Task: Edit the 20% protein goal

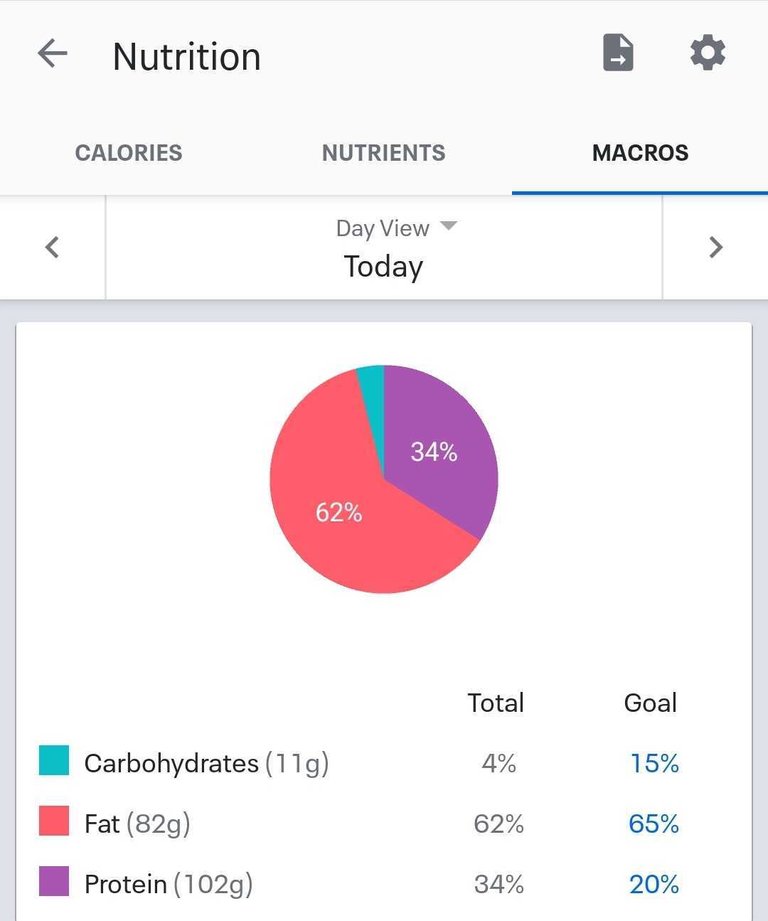Action: point(654,885)
